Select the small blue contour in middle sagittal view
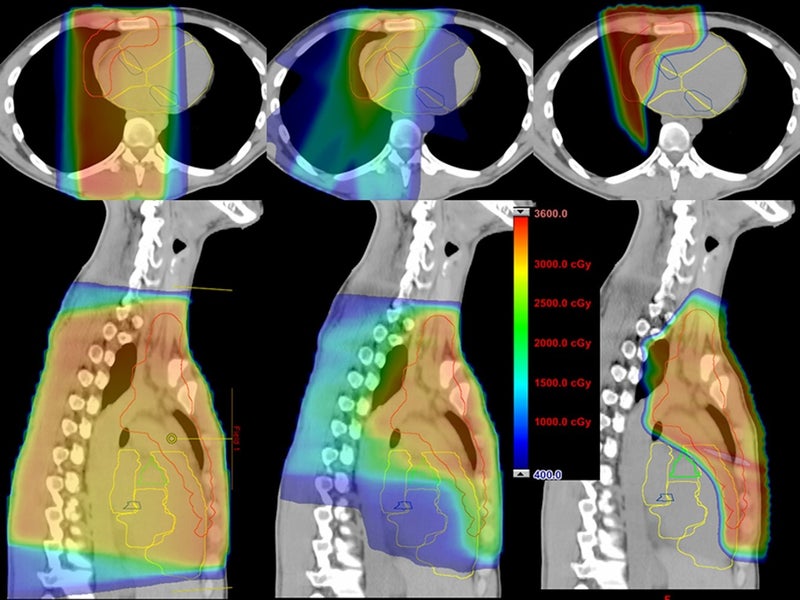 (403, 505)
